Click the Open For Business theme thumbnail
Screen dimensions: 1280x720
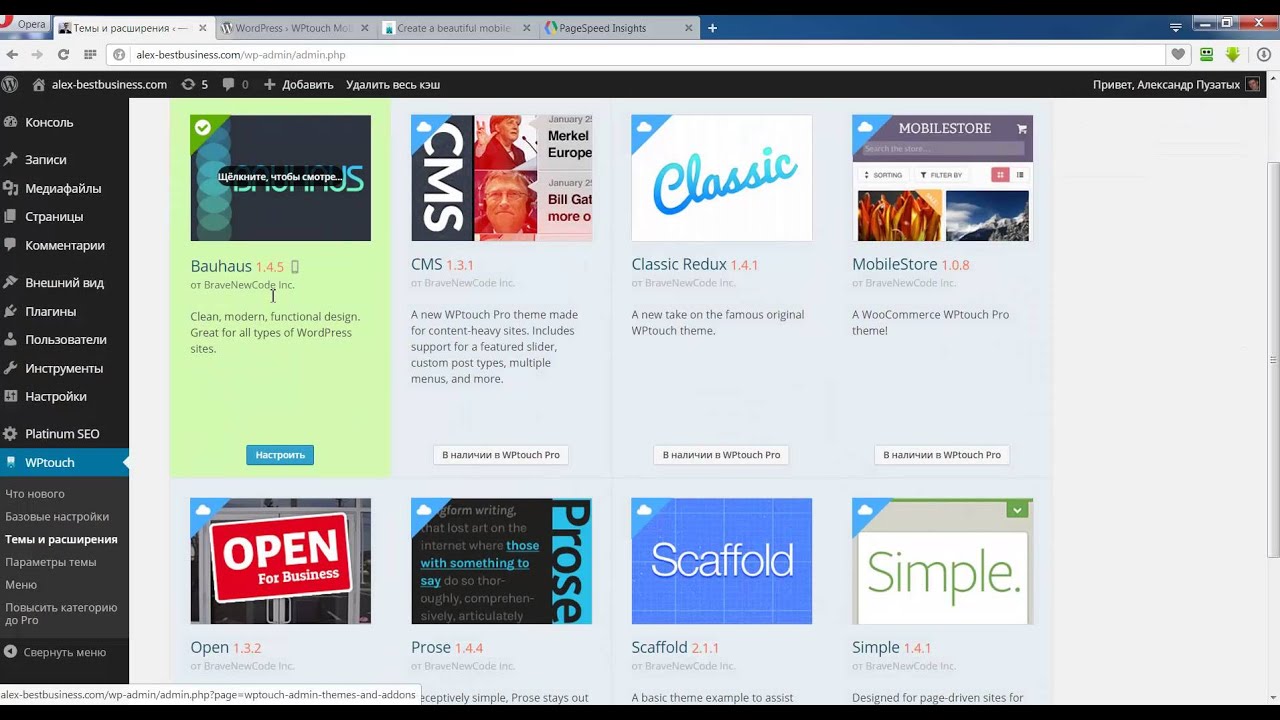(x=280, y=561)
